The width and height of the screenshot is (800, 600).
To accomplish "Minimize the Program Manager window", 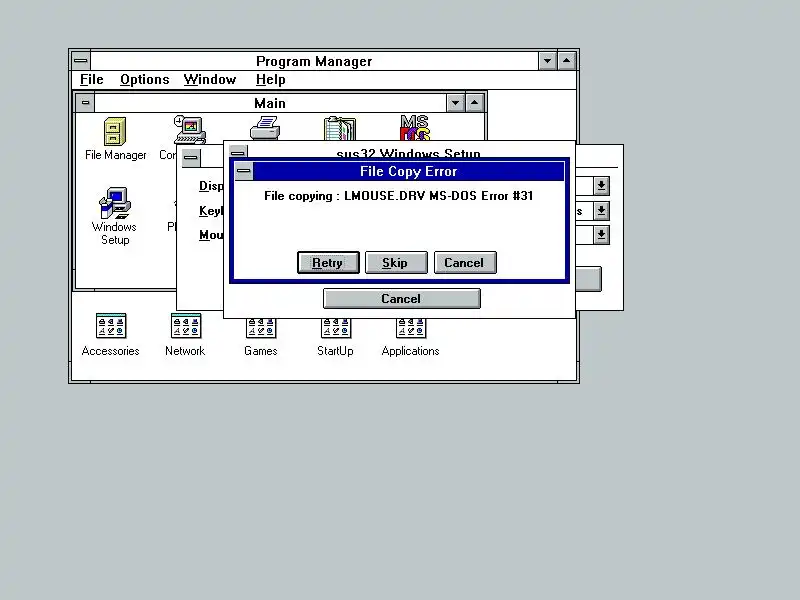I will click(x=547, y=61).
